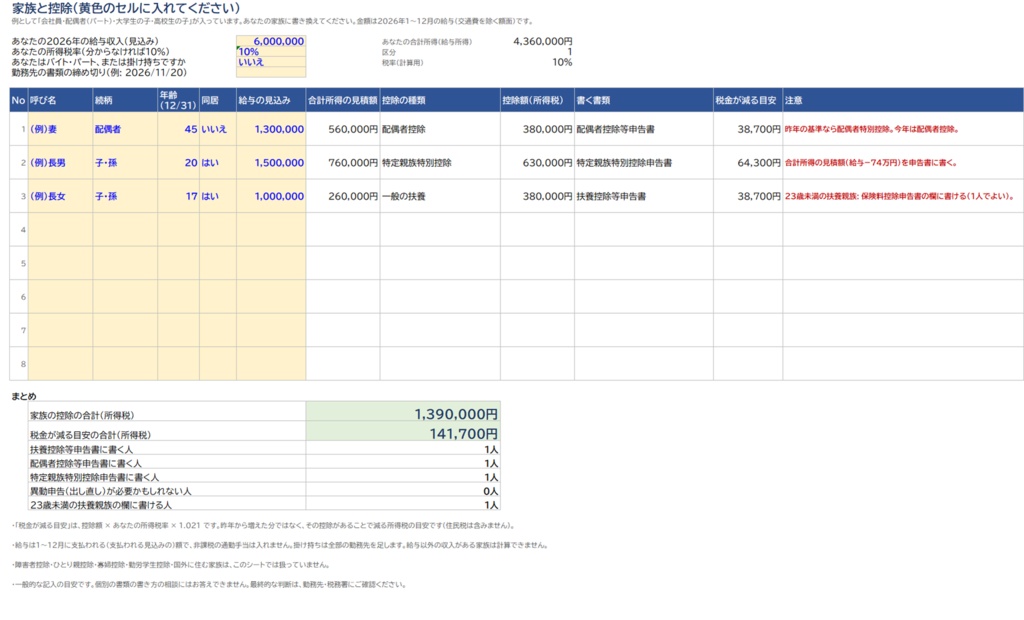1024x620 pixels.
Task: Click the empty deadline cell beside 勤務先の書類の締め切り
Action: [x=271, y=73]
